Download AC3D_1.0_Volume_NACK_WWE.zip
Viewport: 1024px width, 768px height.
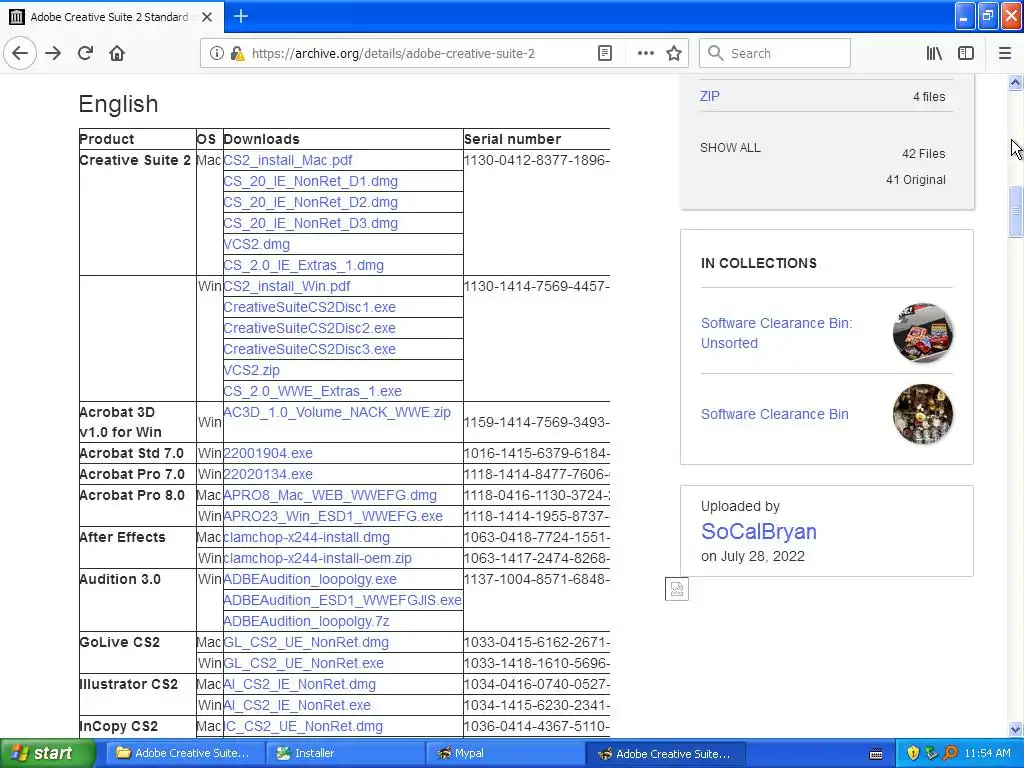[x=337, y=413]
